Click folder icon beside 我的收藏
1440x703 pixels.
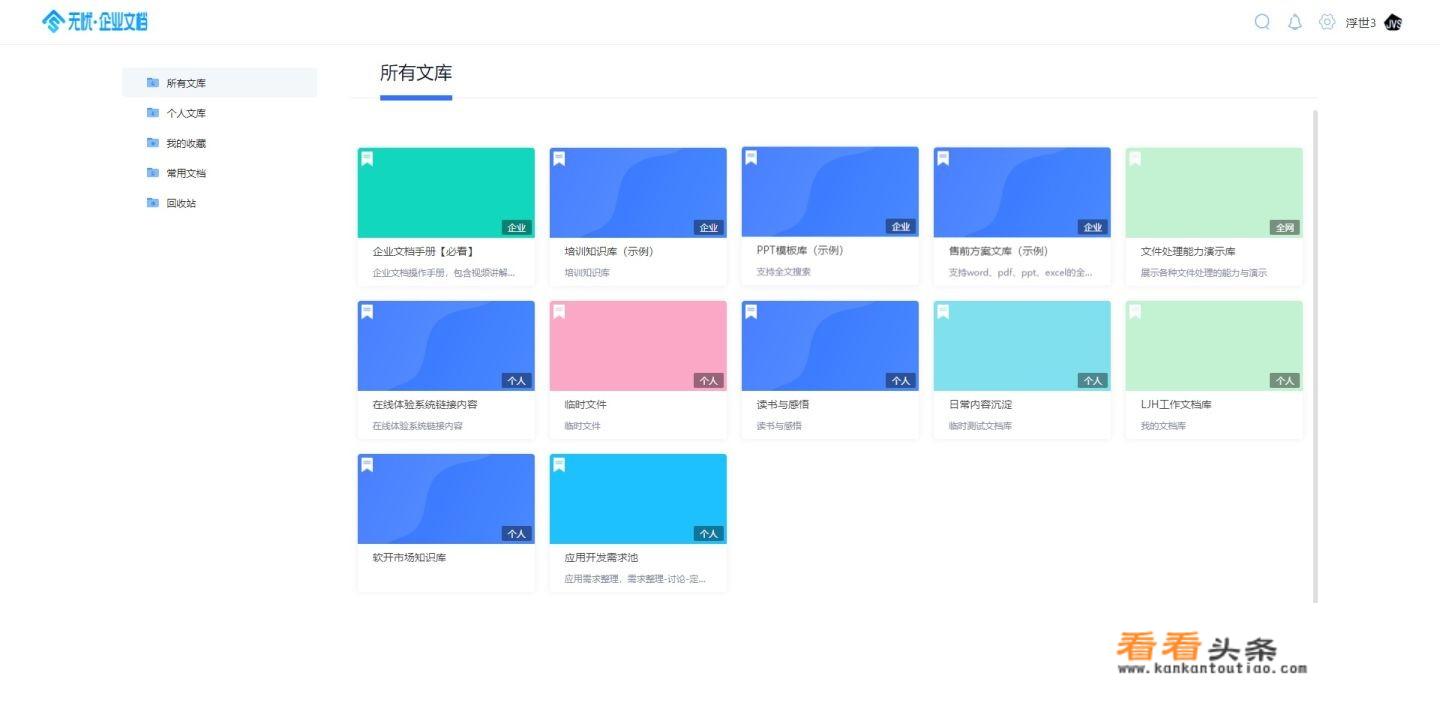(153, 142)
